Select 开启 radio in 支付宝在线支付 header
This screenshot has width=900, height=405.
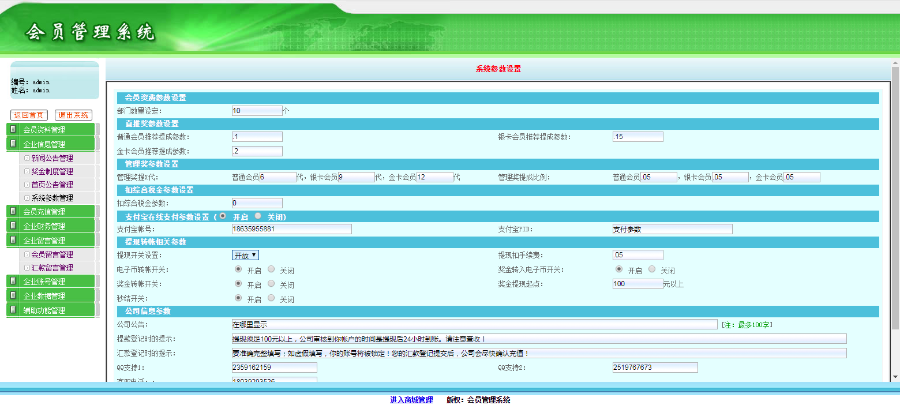[222, 216]
